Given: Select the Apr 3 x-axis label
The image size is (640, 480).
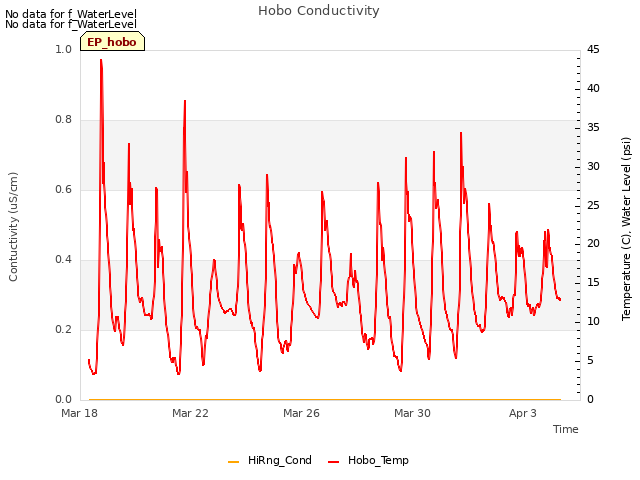Looking at the screenshot, I should (523, 413).
